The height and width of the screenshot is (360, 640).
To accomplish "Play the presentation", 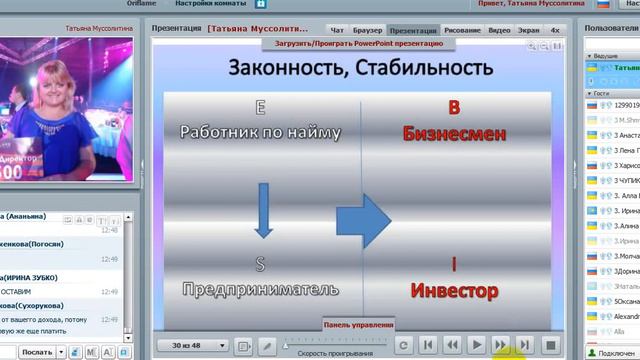I will (x=476, y=345).
